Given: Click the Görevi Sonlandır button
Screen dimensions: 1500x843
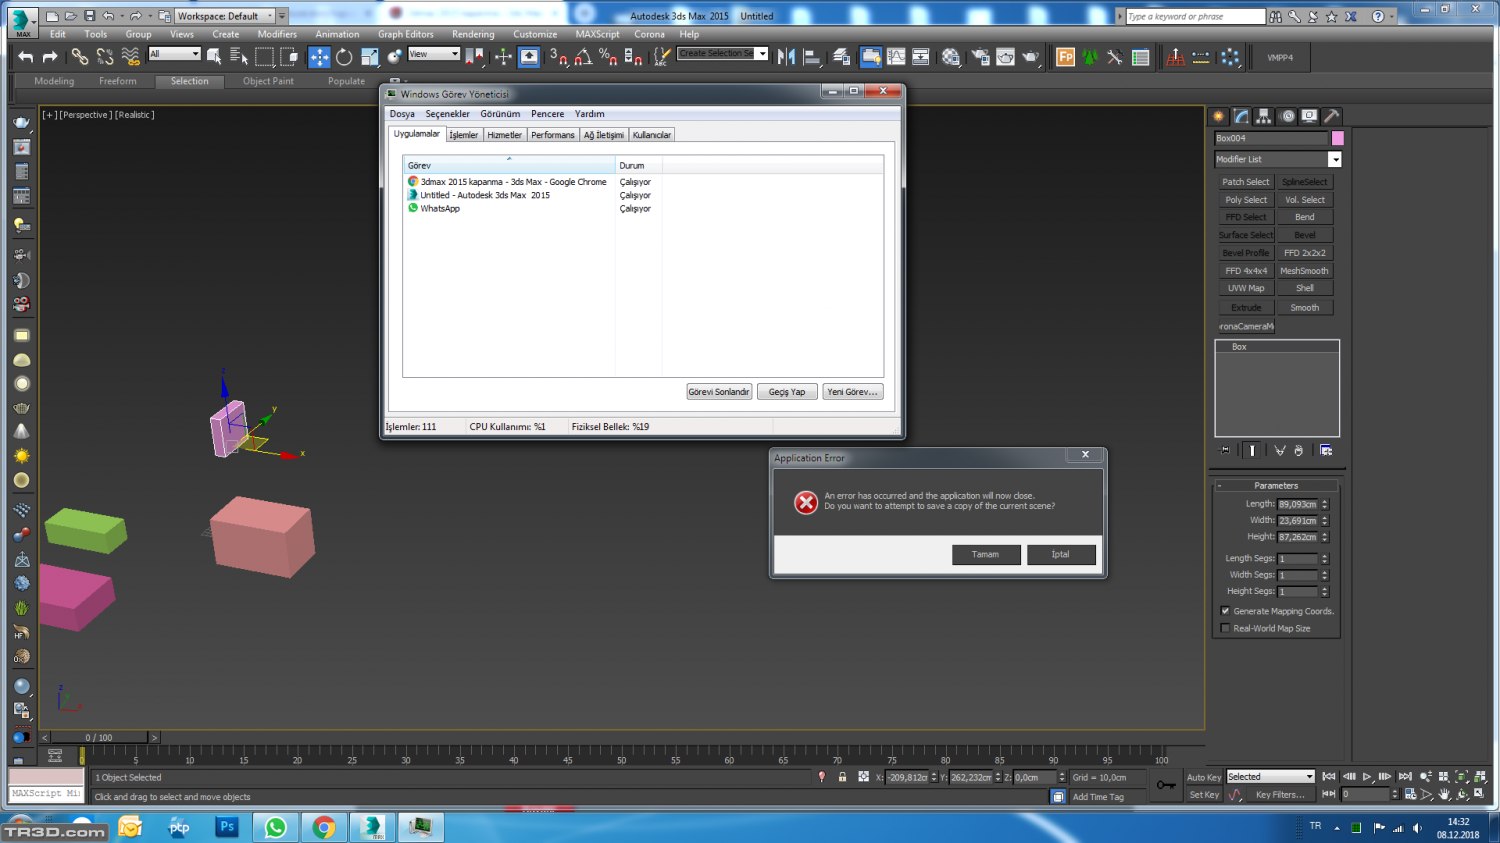Looking at the screenshot, I should [x=718, y=392].
